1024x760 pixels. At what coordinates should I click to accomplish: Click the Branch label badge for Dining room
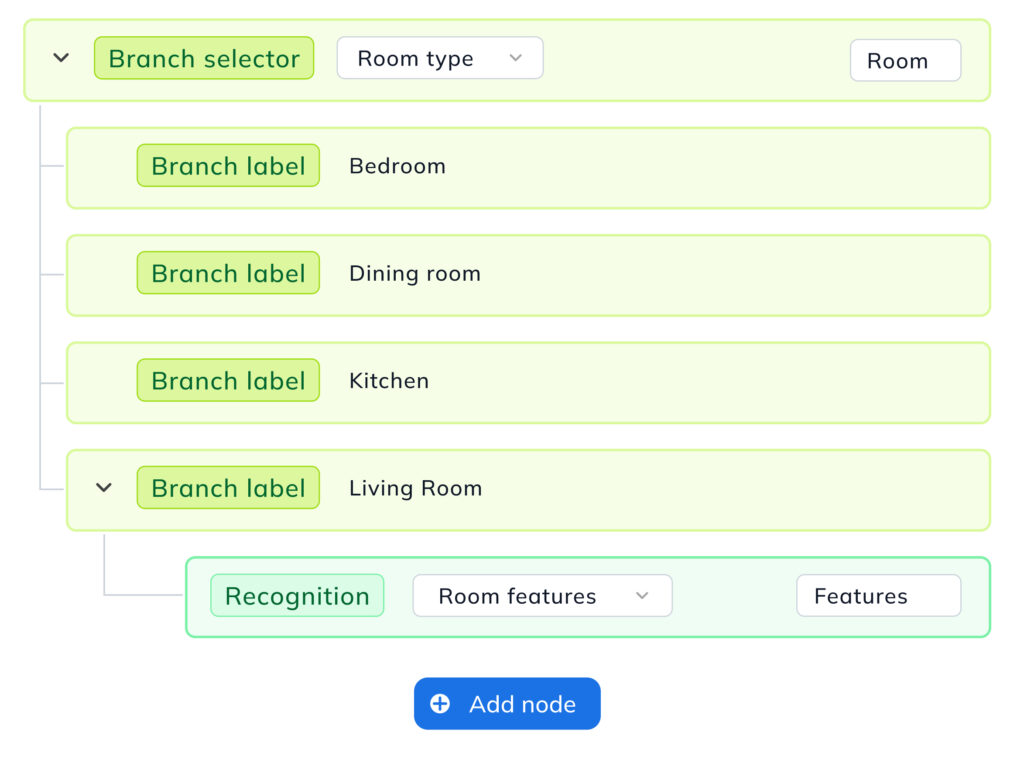point(228,272)
